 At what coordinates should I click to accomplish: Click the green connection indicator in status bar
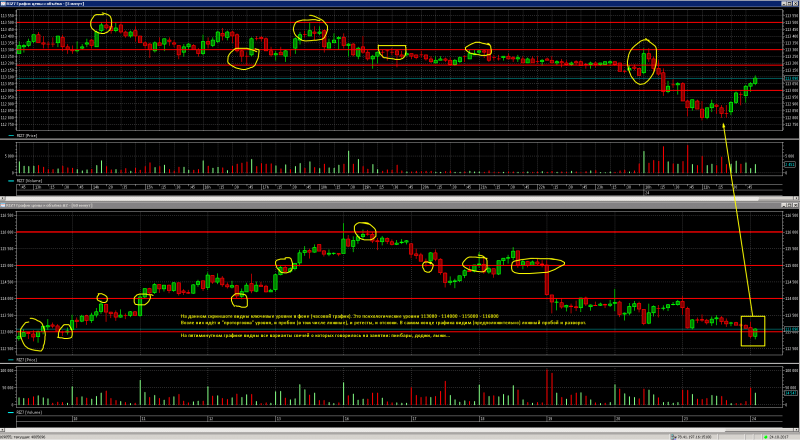(x=765, y=437)
